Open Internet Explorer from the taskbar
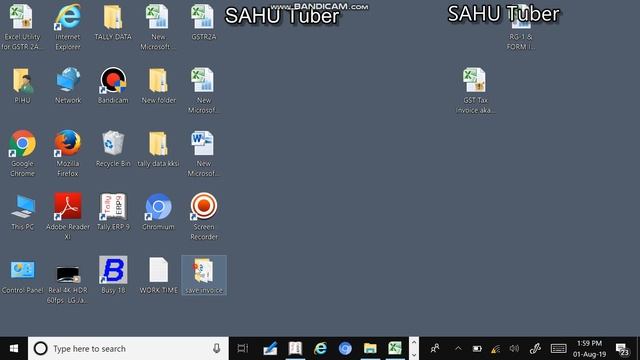640x360 pixels. (x=320, y=349)
